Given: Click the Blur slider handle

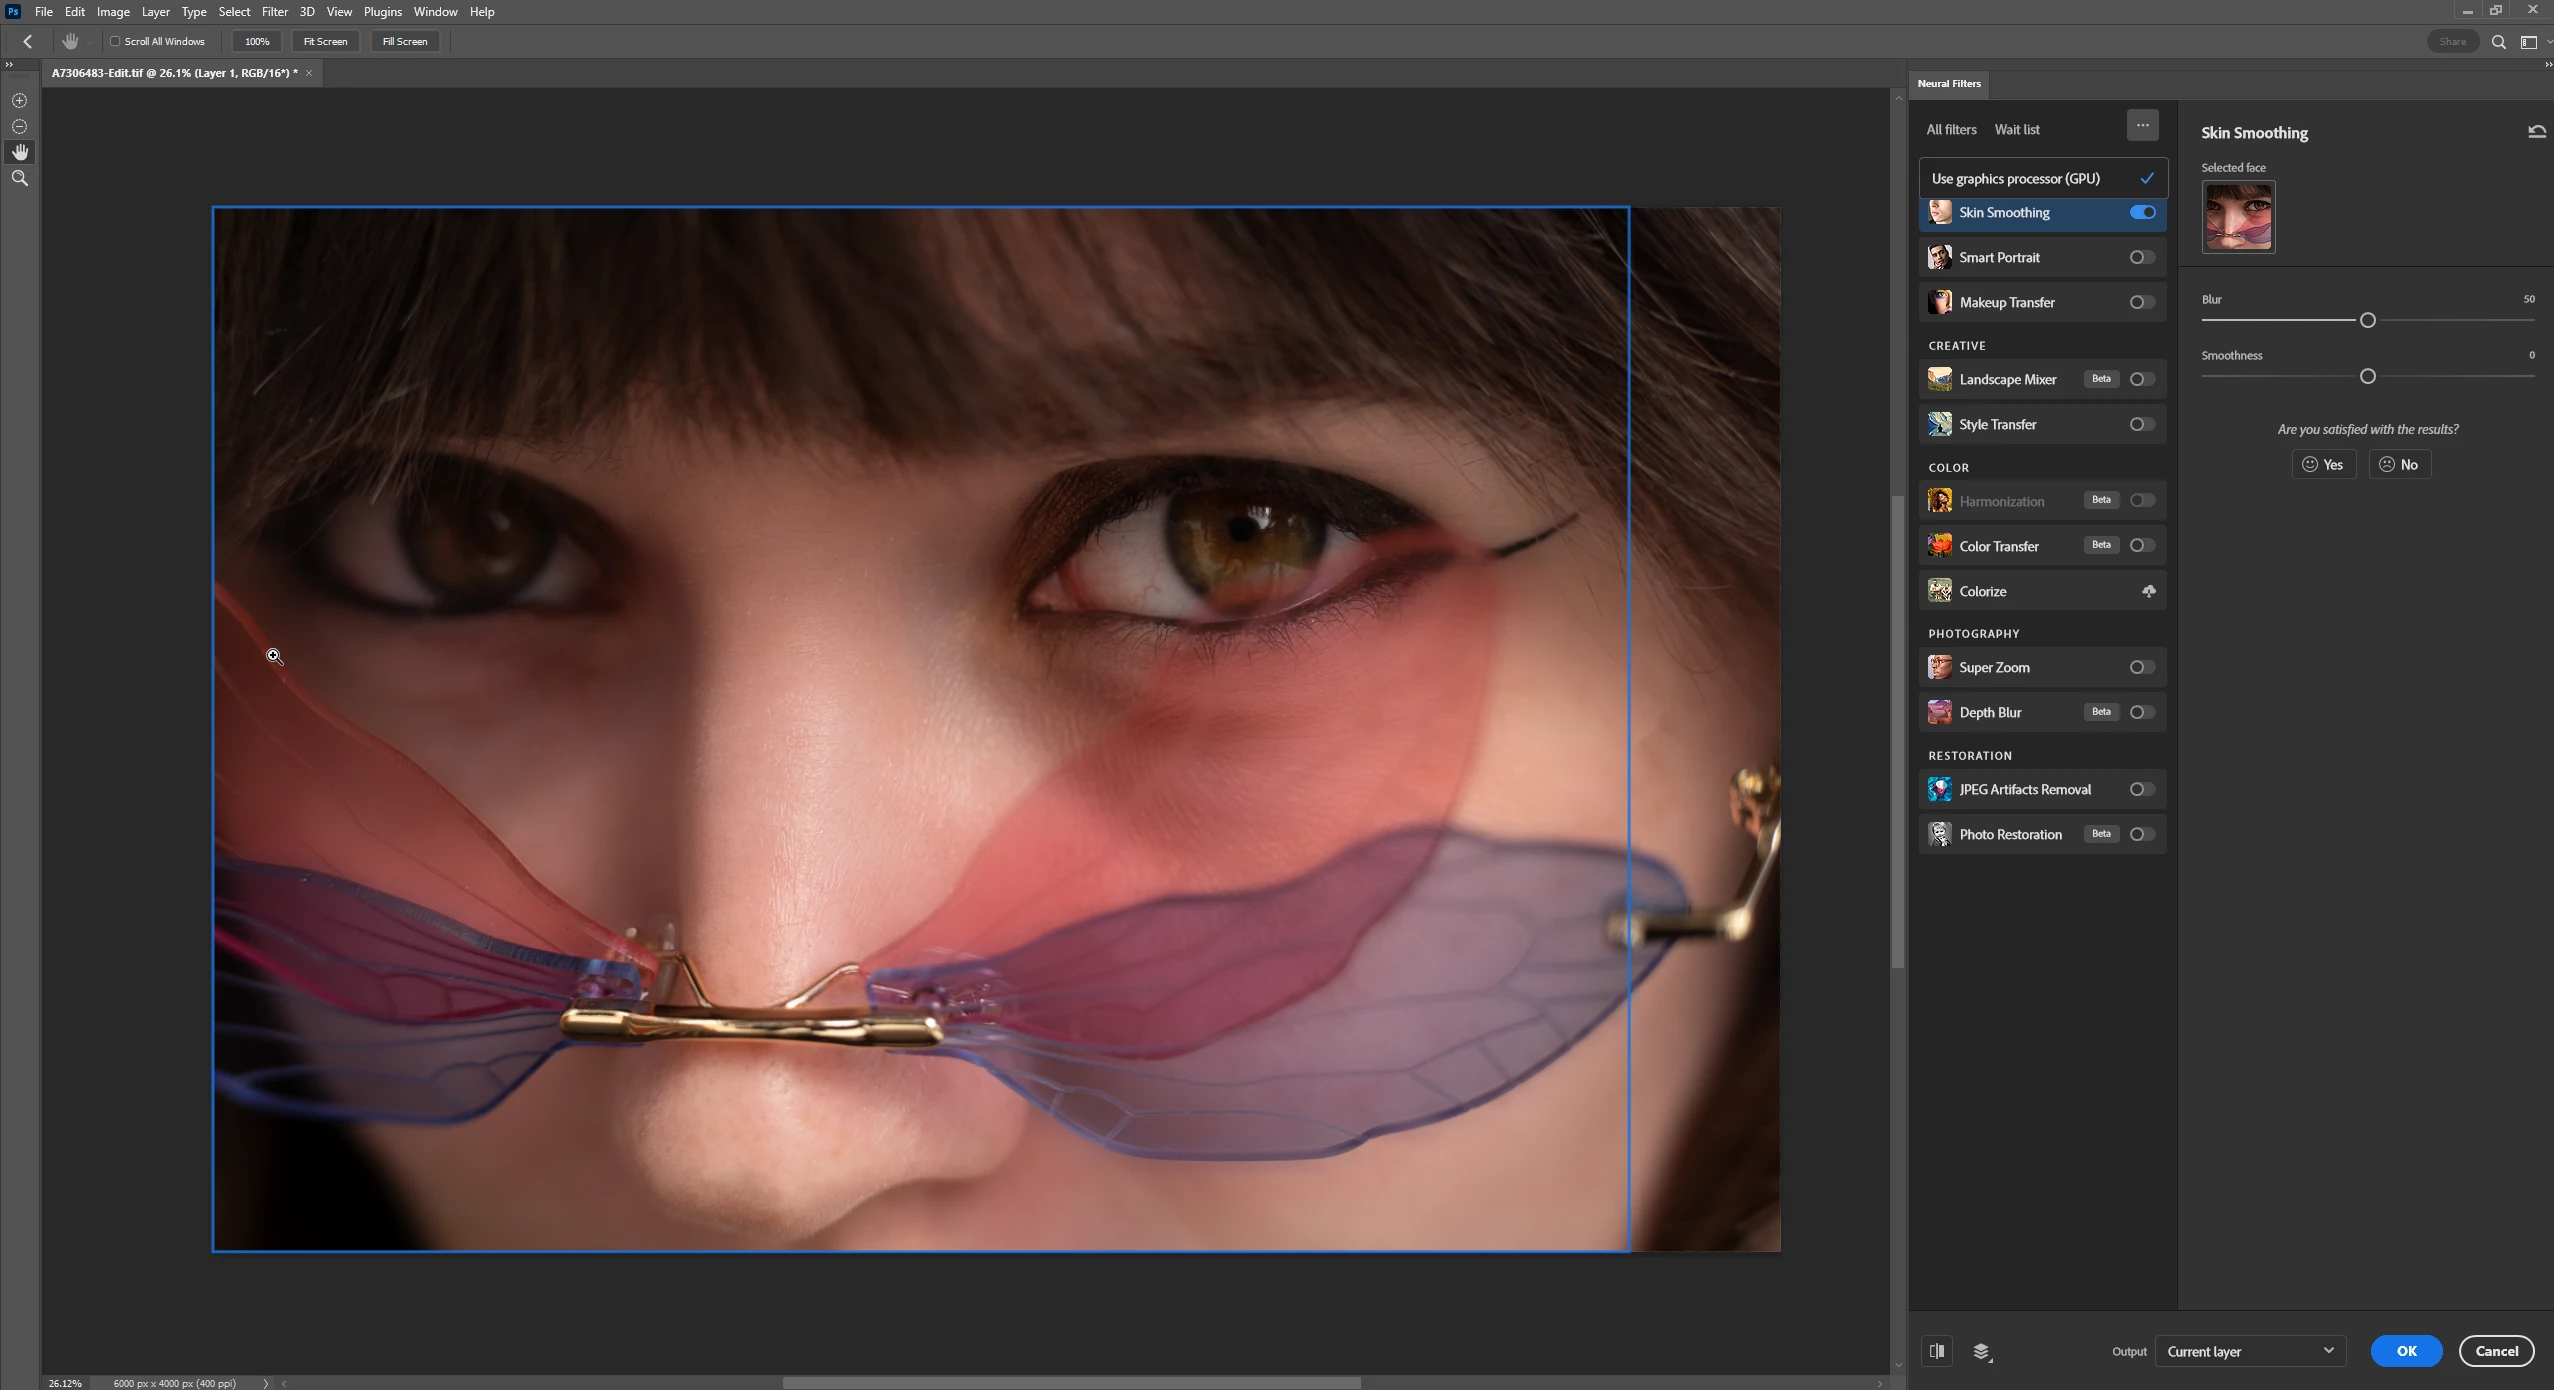Looking at the screenshot, I should 2367,321.
